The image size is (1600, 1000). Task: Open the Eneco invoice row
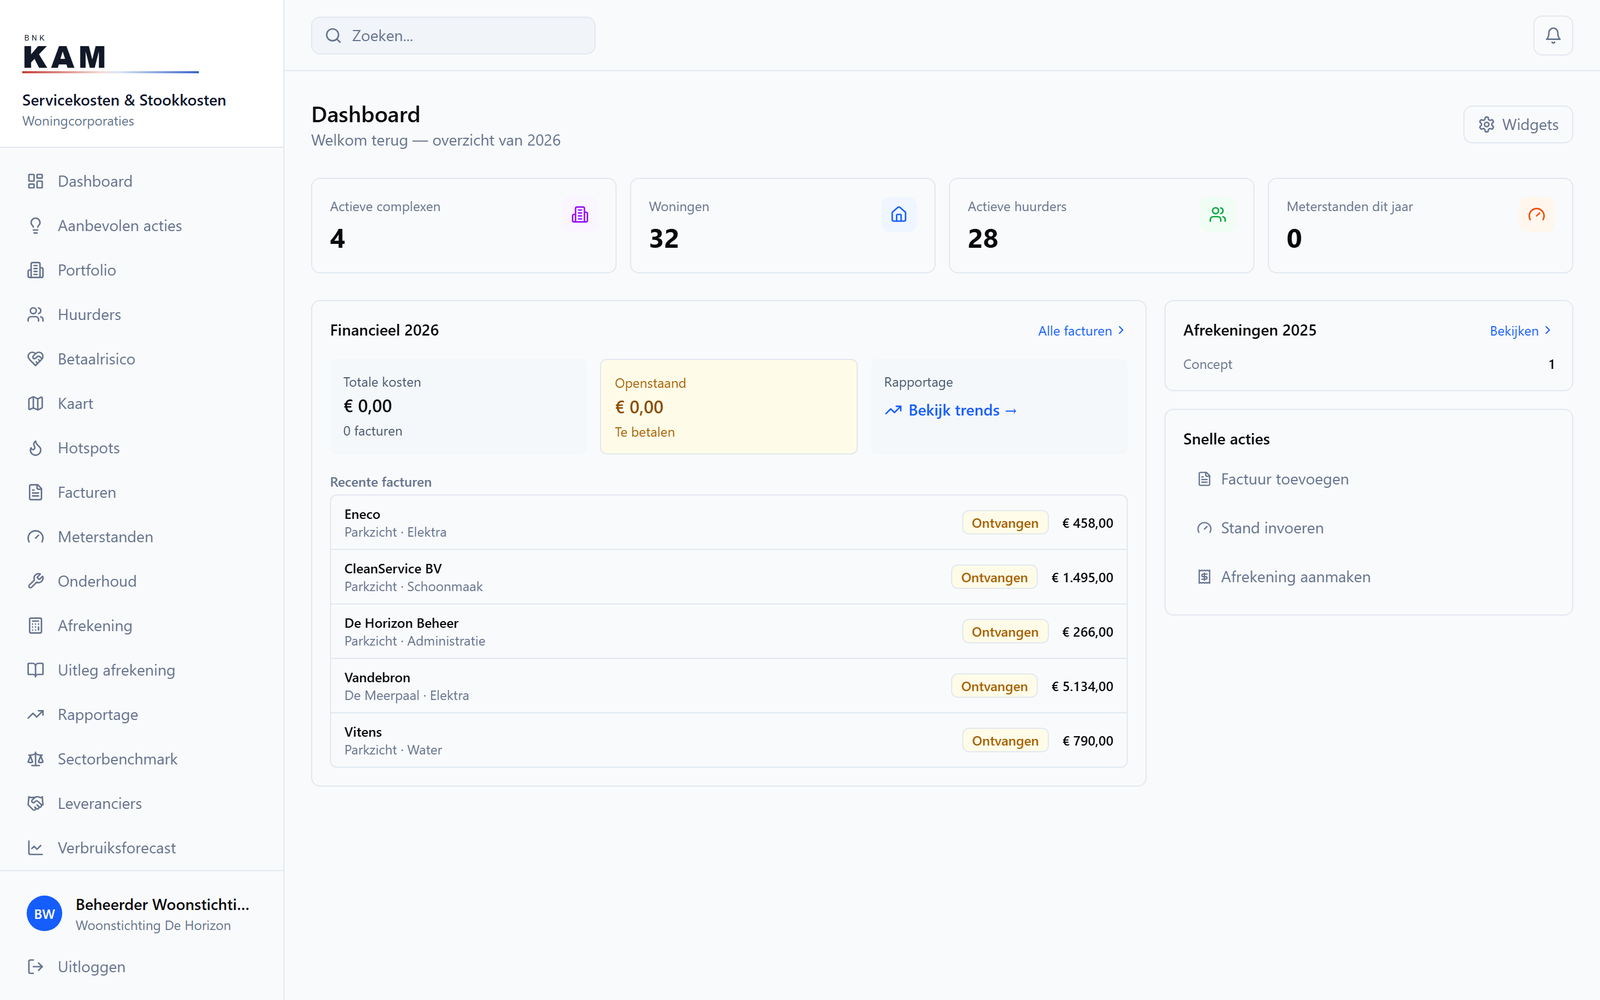729,523
